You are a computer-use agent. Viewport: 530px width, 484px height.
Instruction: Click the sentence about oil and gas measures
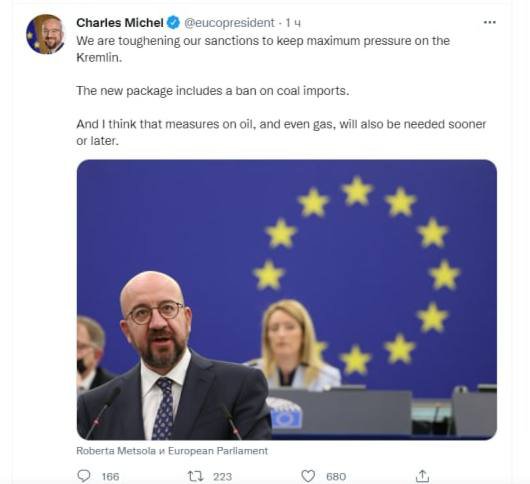[x=281, y=132]
